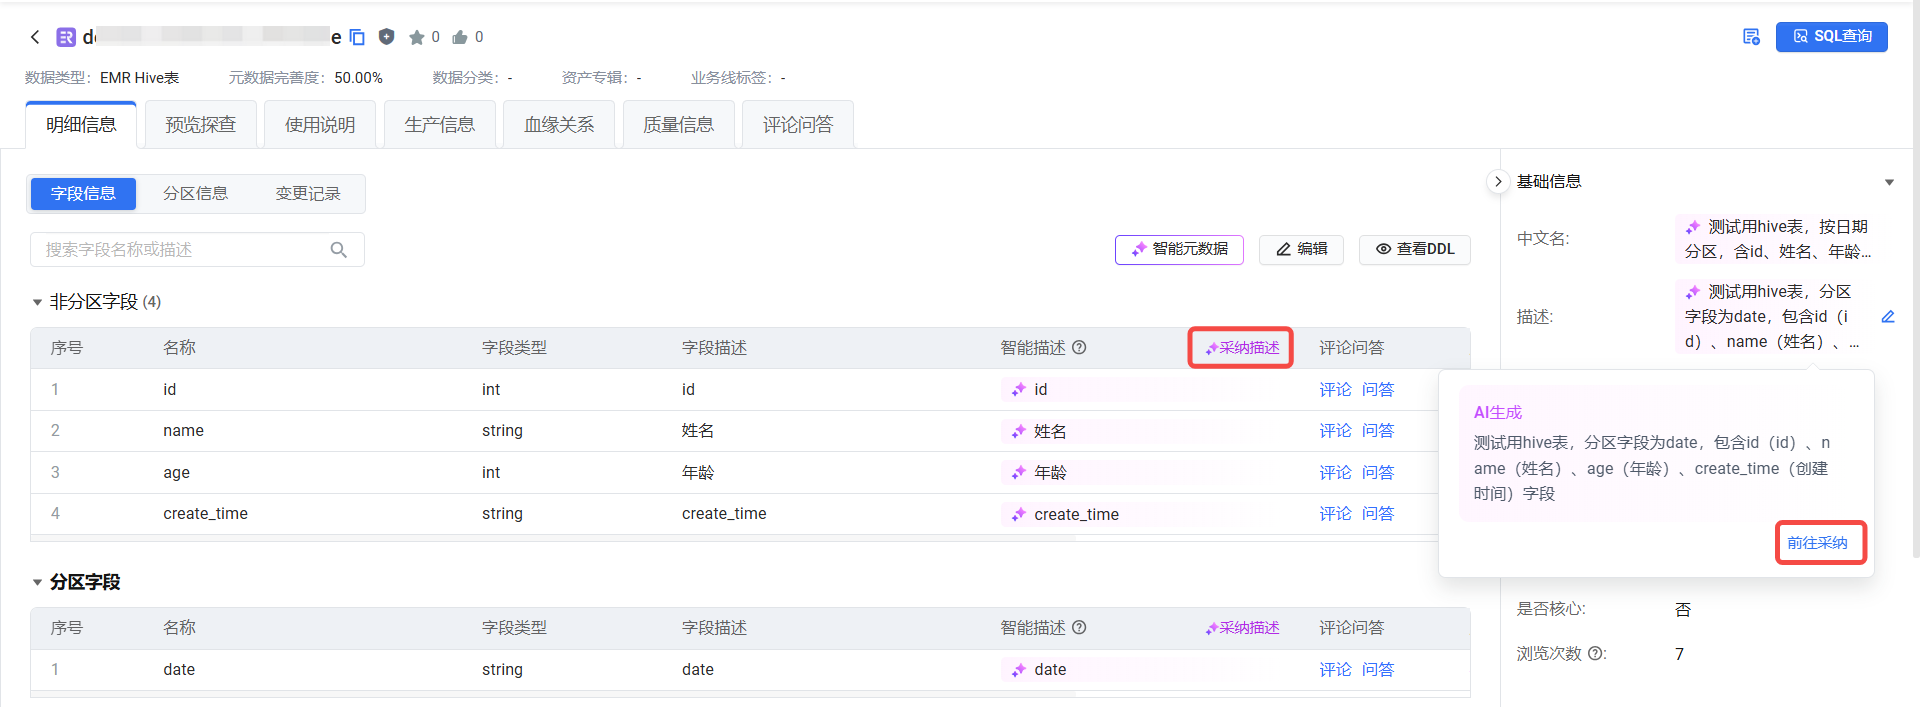
Task: Switch to the 血缘关系 tab
Action: (x=559, y=125)
